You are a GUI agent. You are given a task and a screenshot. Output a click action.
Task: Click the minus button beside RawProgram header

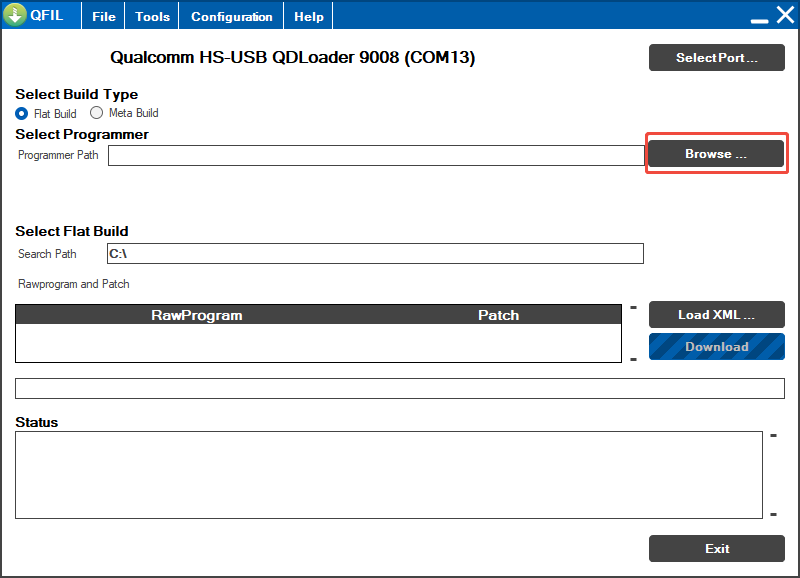(633, 308)
